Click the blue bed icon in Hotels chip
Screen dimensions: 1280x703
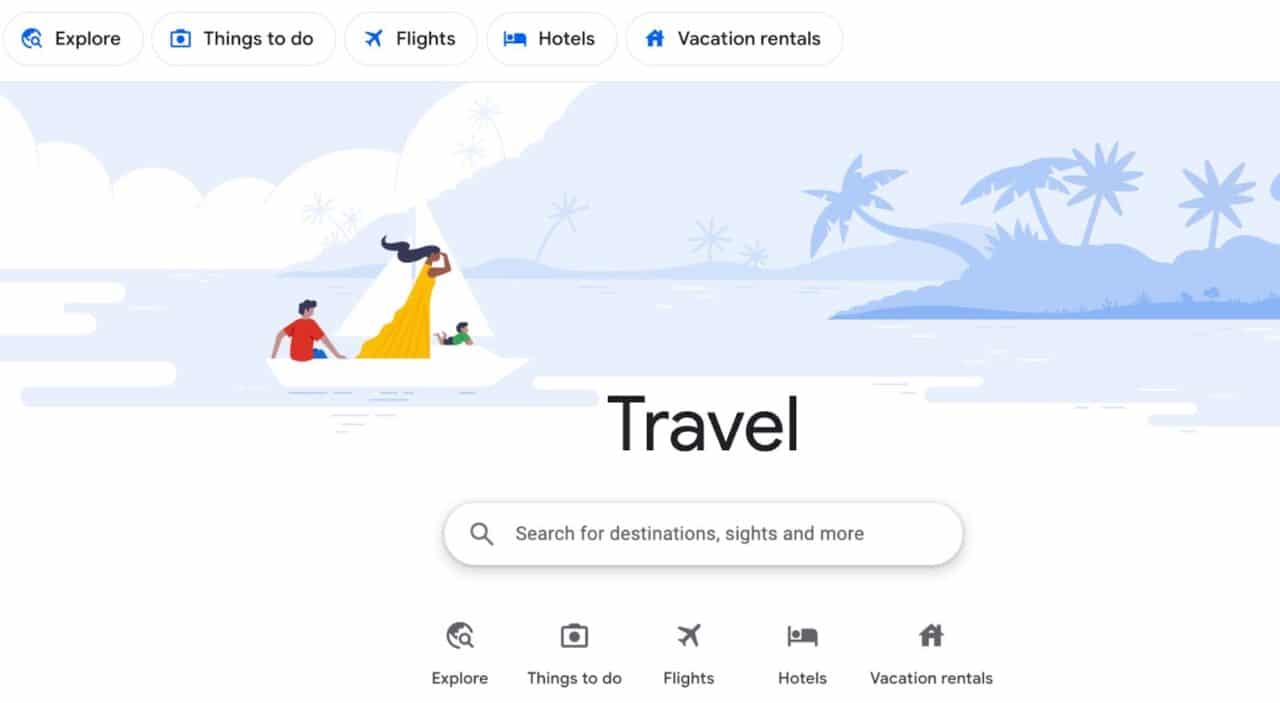point(515,39)
